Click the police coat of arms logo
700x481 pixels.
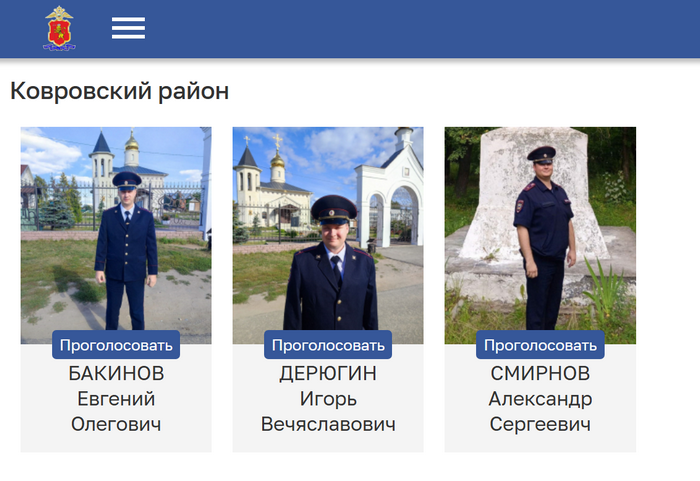tap(59, 28)
